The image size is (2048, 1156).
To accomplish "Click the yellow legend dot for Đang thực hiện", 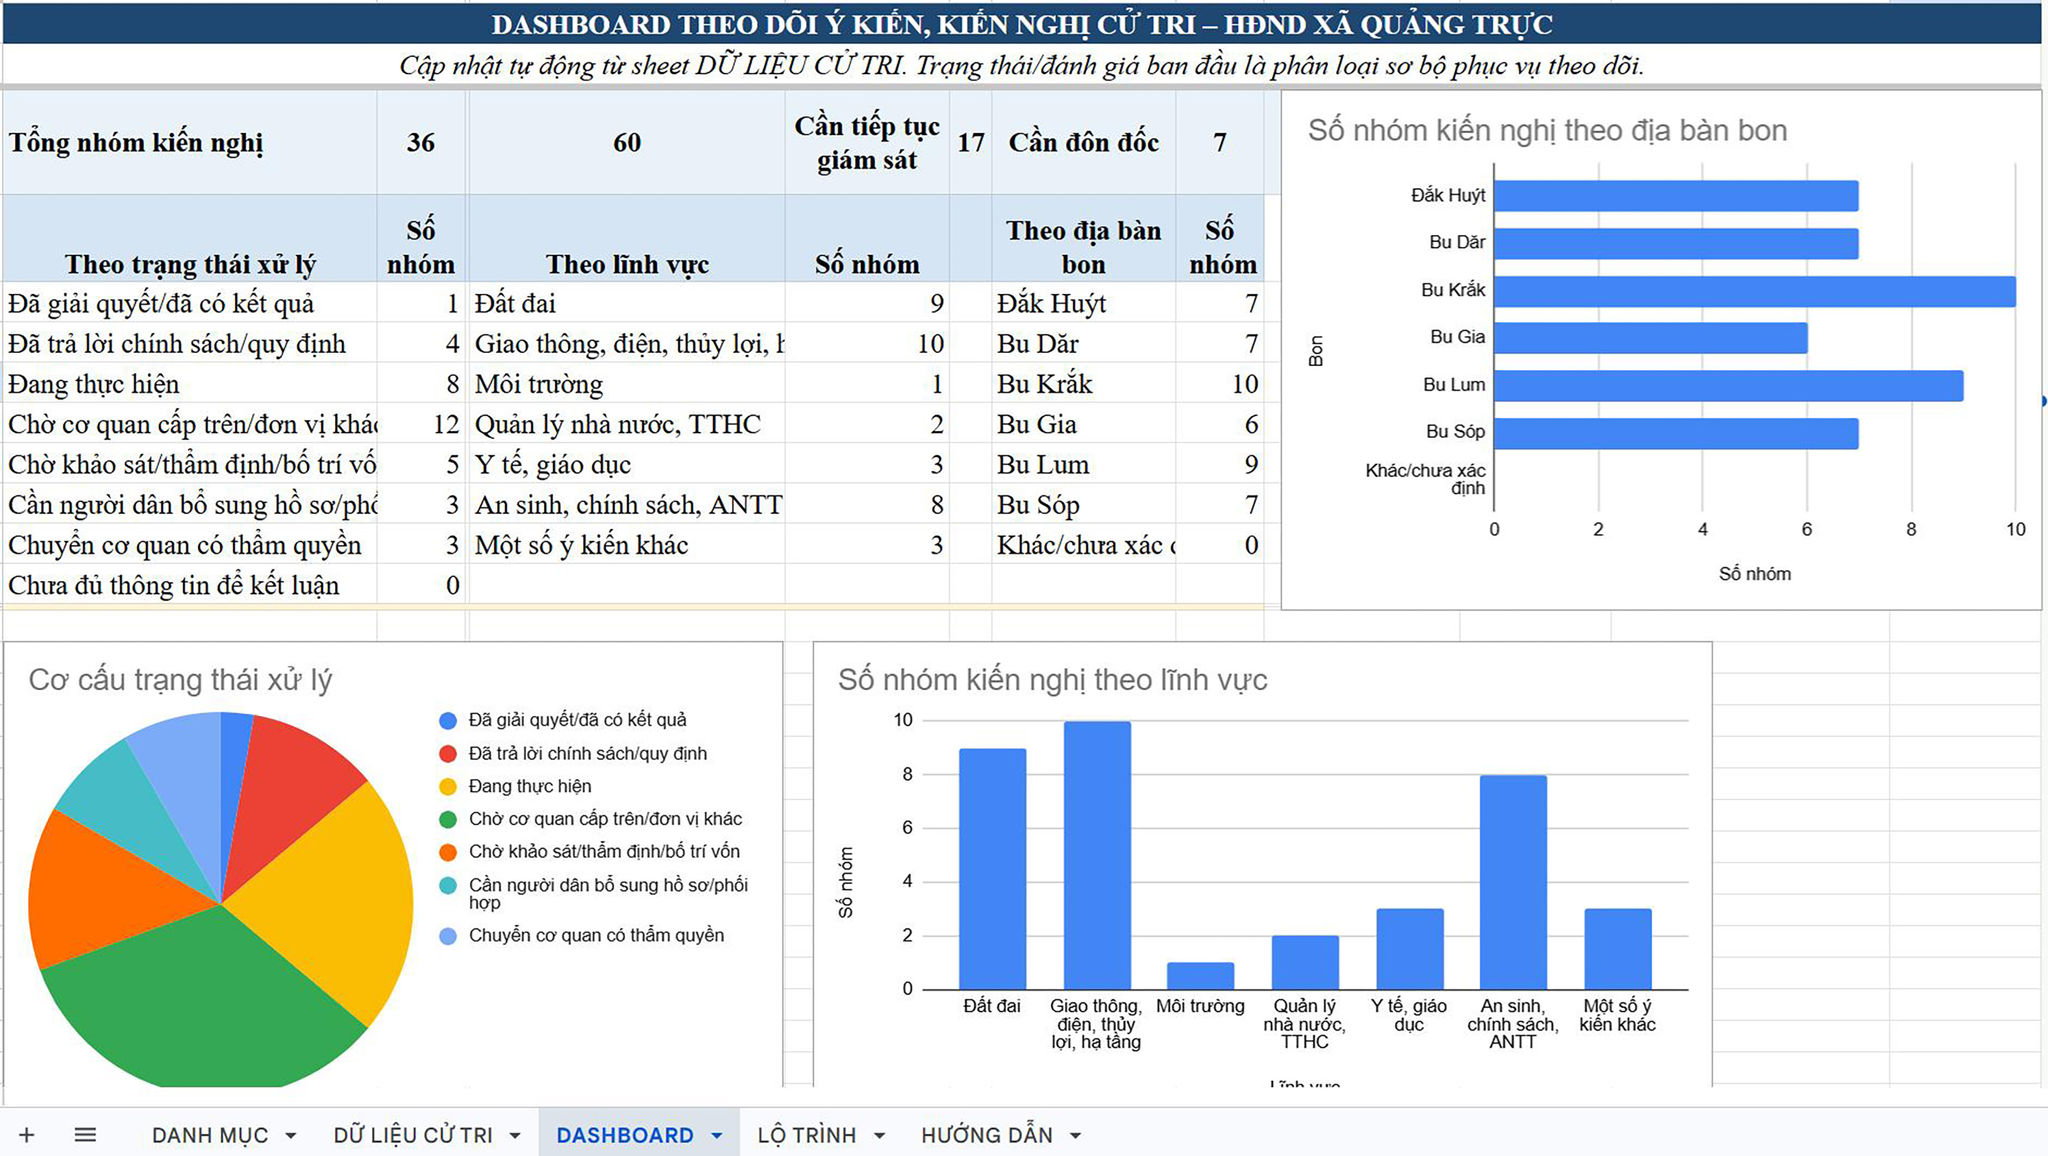I will pyautogui.click(x=448, y=787).
